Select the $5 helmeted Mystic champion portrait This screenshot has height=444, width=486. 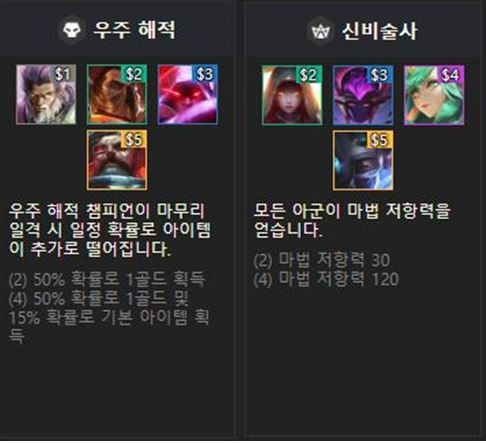click(363, 161)
